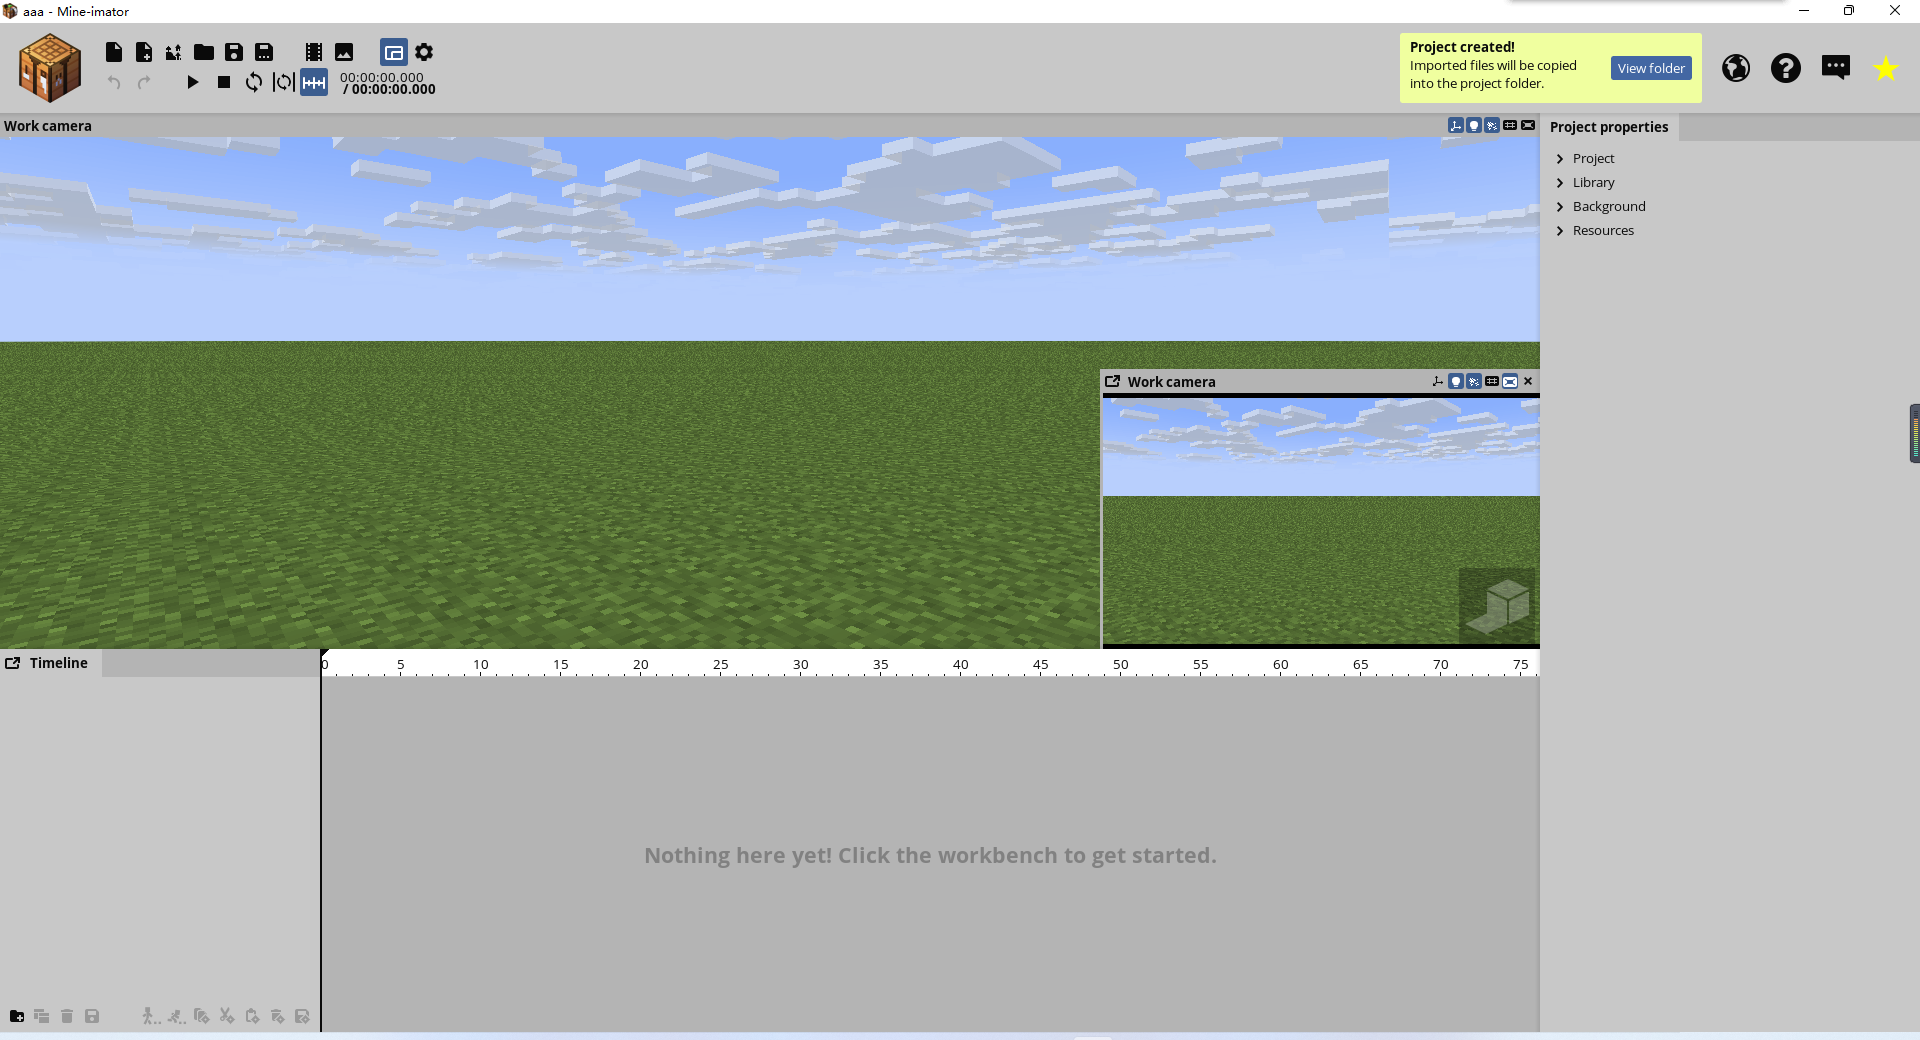The width and height of the screenshot is (1920, 1040).
Task: Click the redo arrow
Action: point(144,82)
